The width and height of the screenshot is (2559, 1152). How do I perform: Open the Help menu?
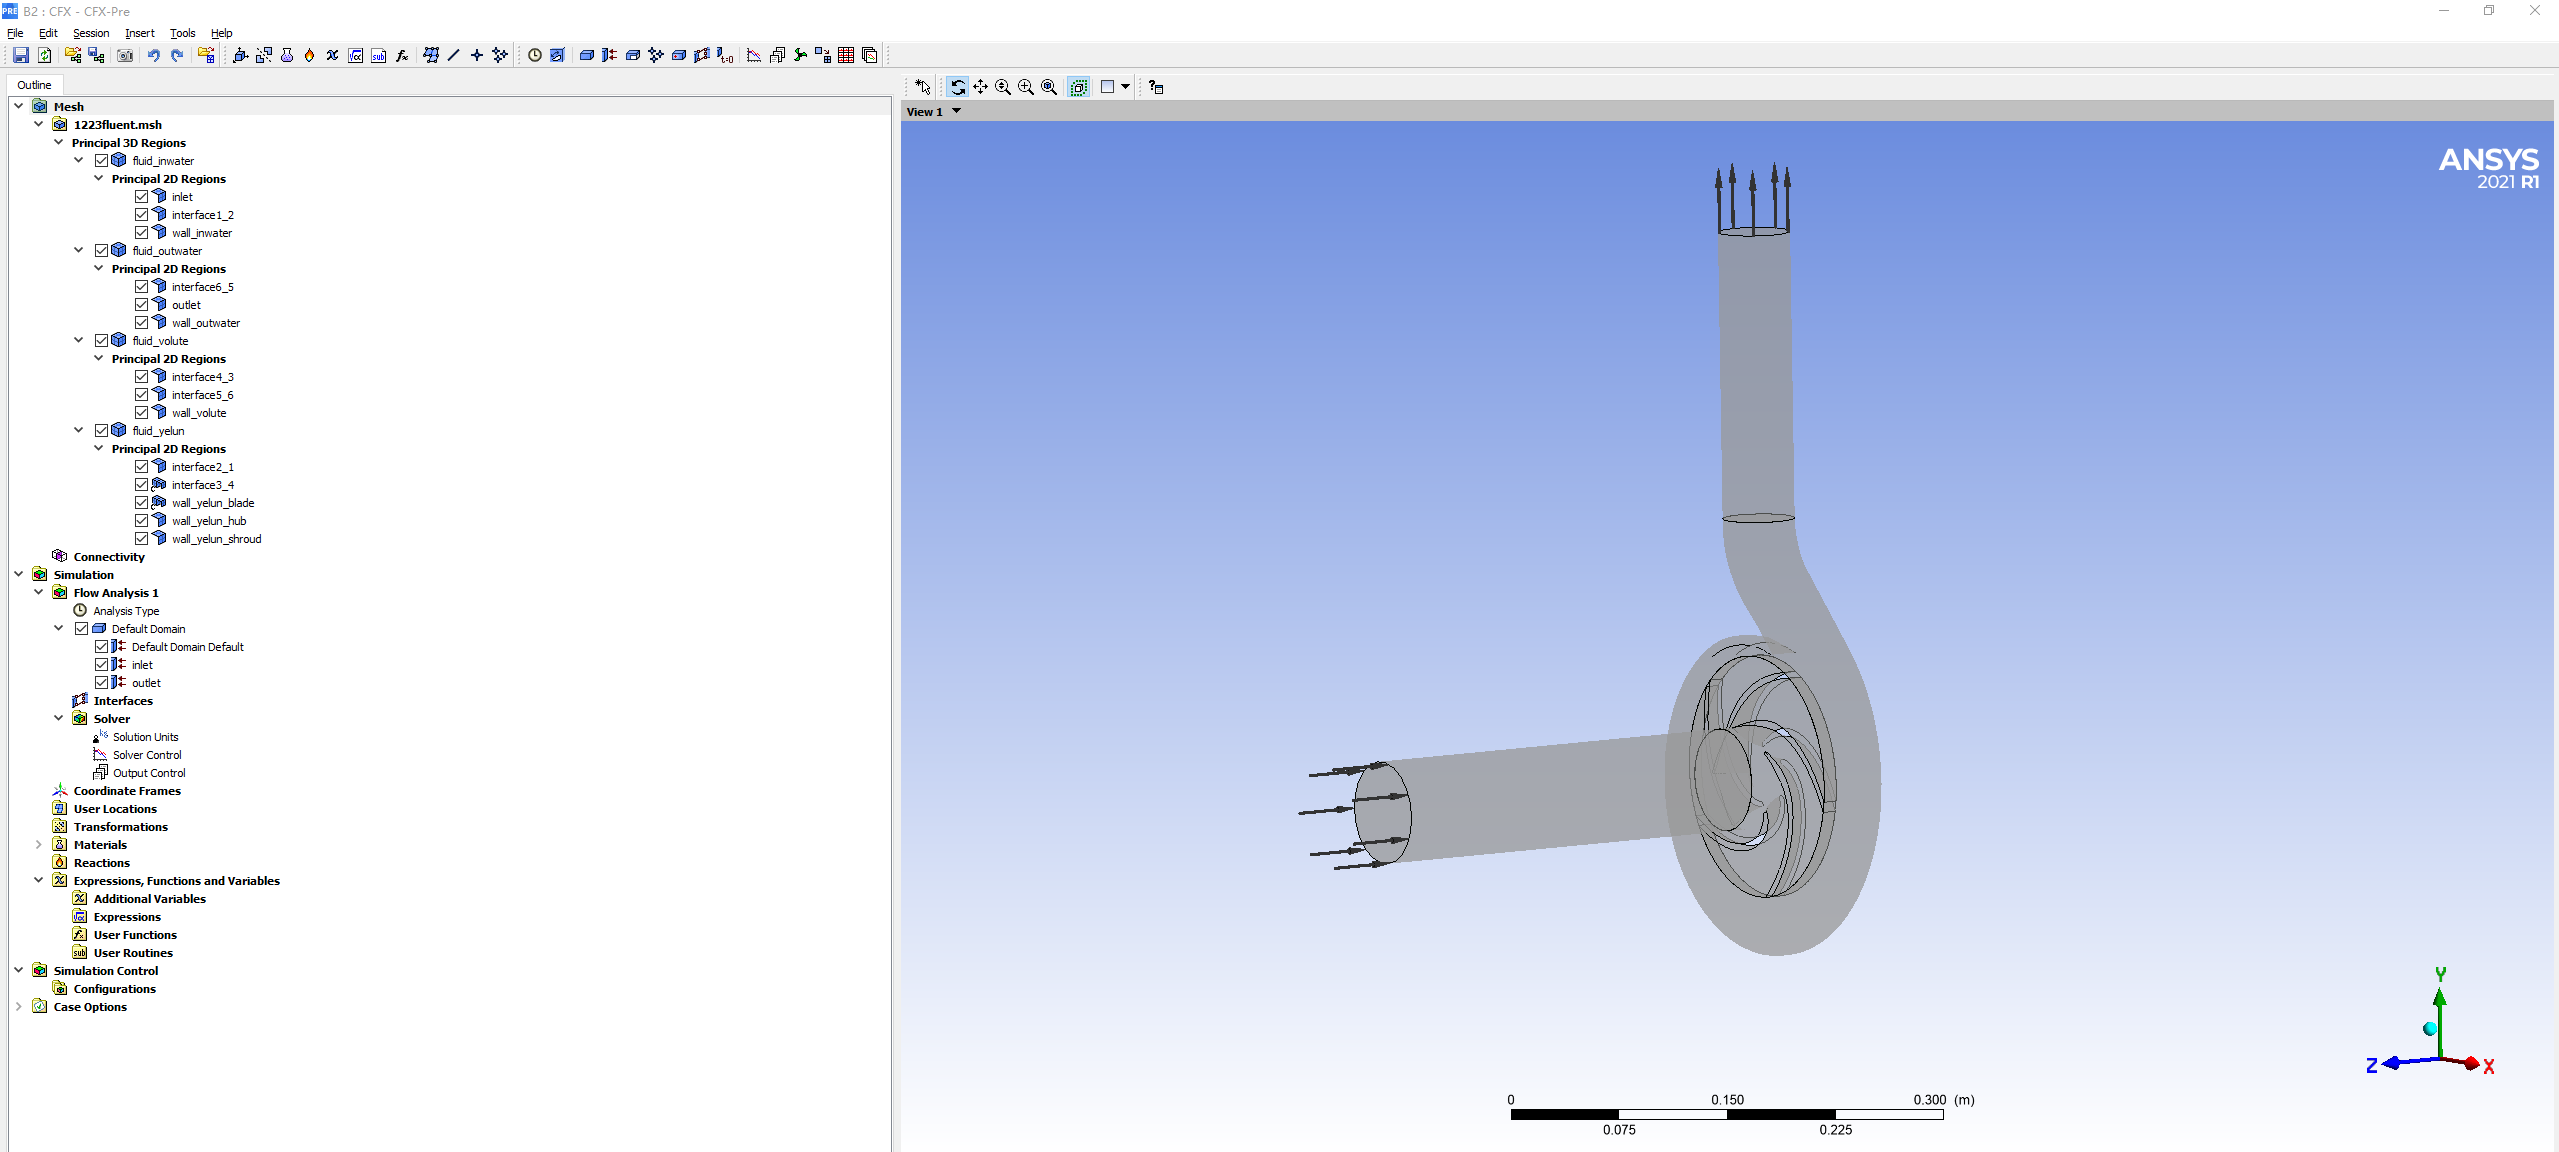(222, 33)
